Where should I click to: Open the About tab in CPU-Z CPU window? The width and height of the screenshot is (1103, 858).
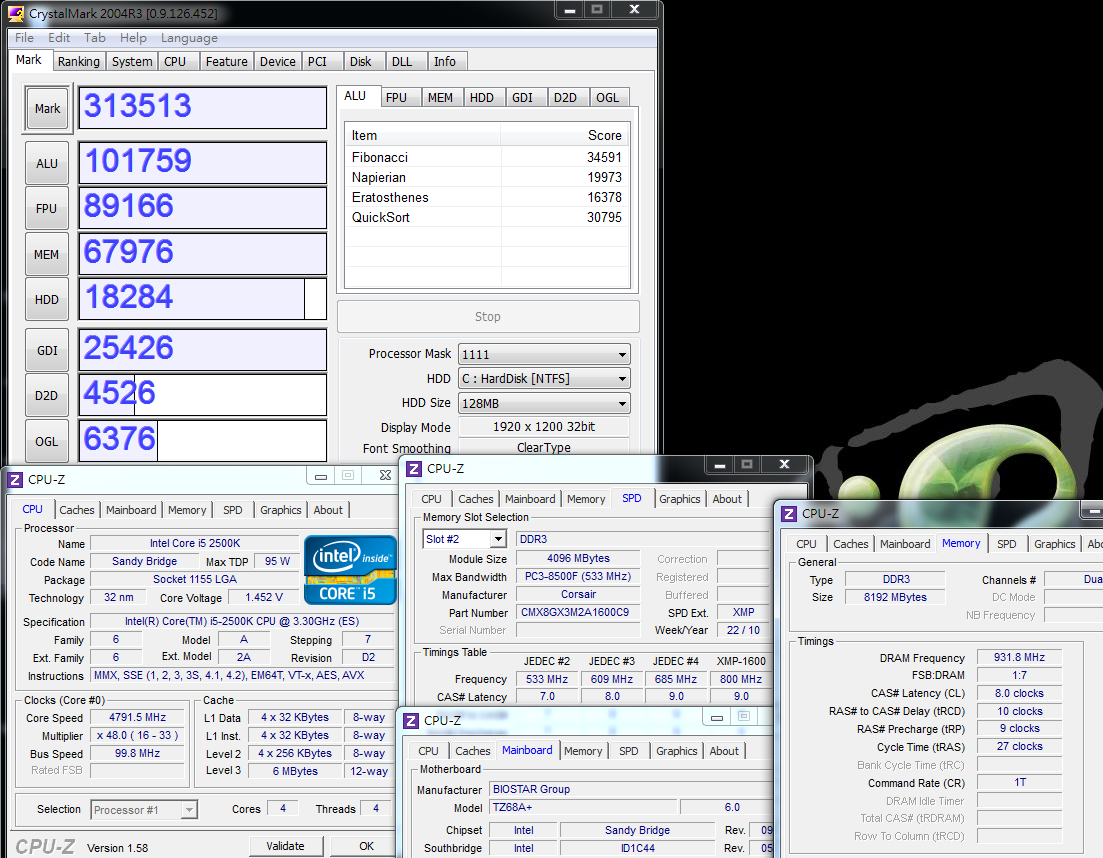(x=328, y=511)
